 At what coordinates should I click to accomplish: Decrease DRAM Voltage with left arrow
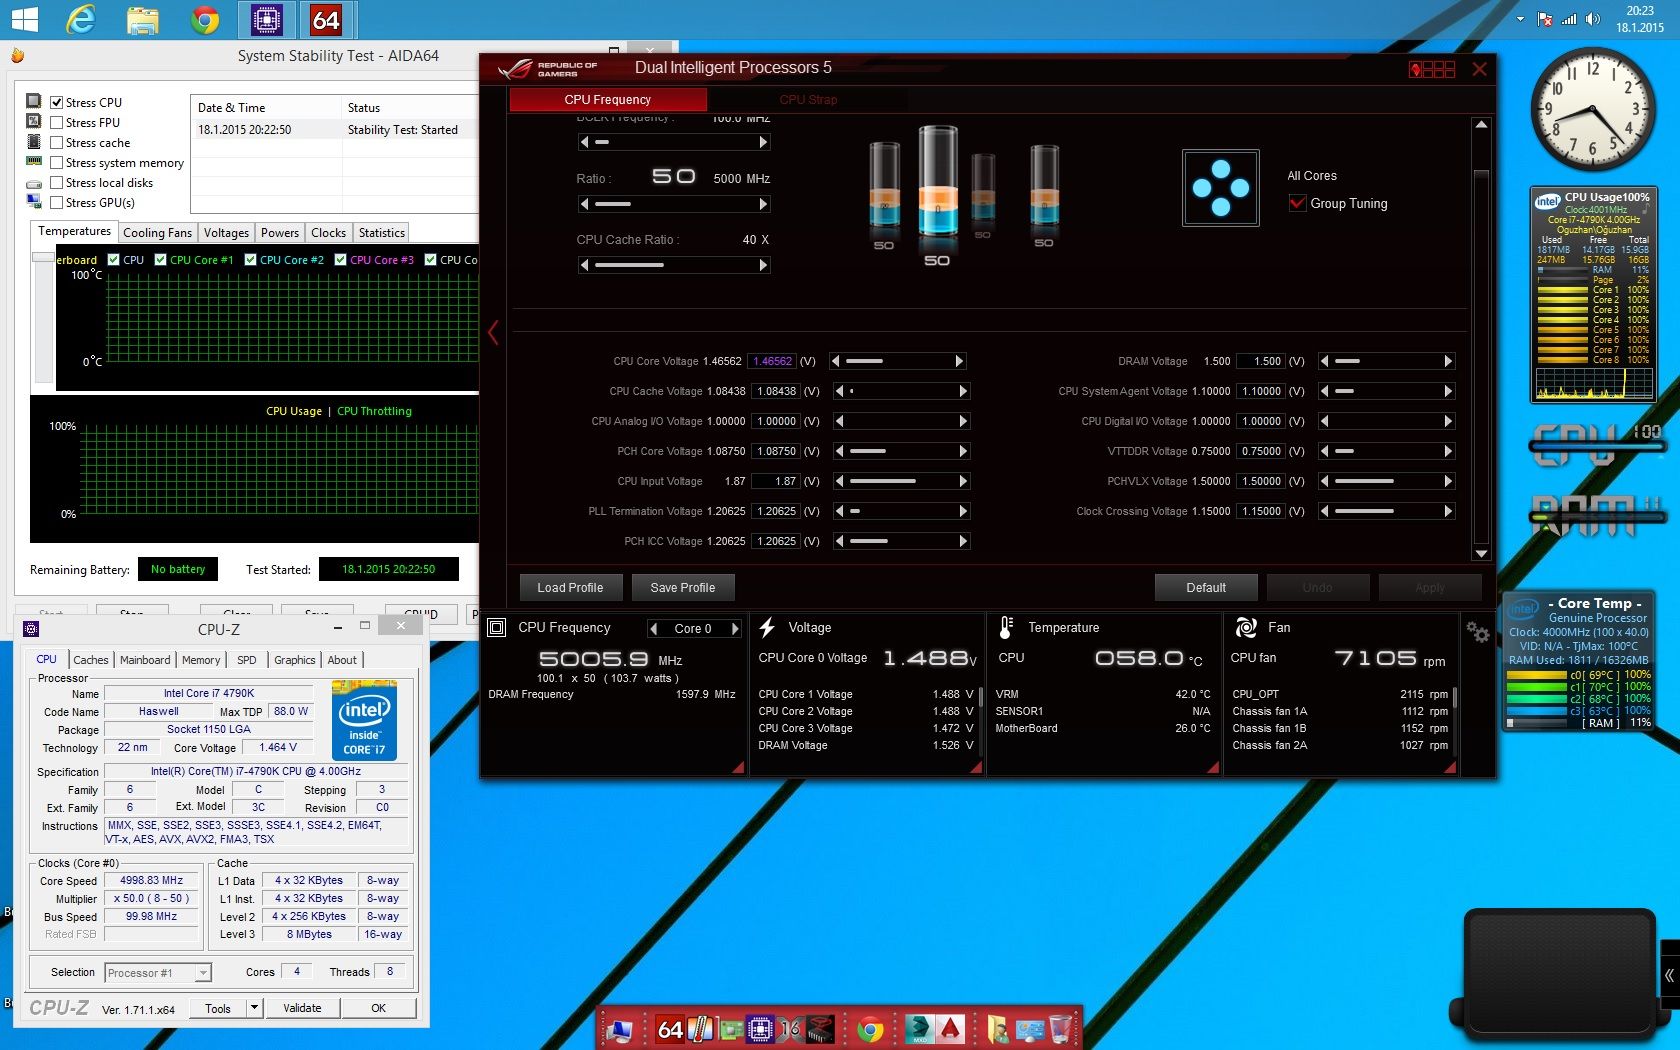[1325, 361]
